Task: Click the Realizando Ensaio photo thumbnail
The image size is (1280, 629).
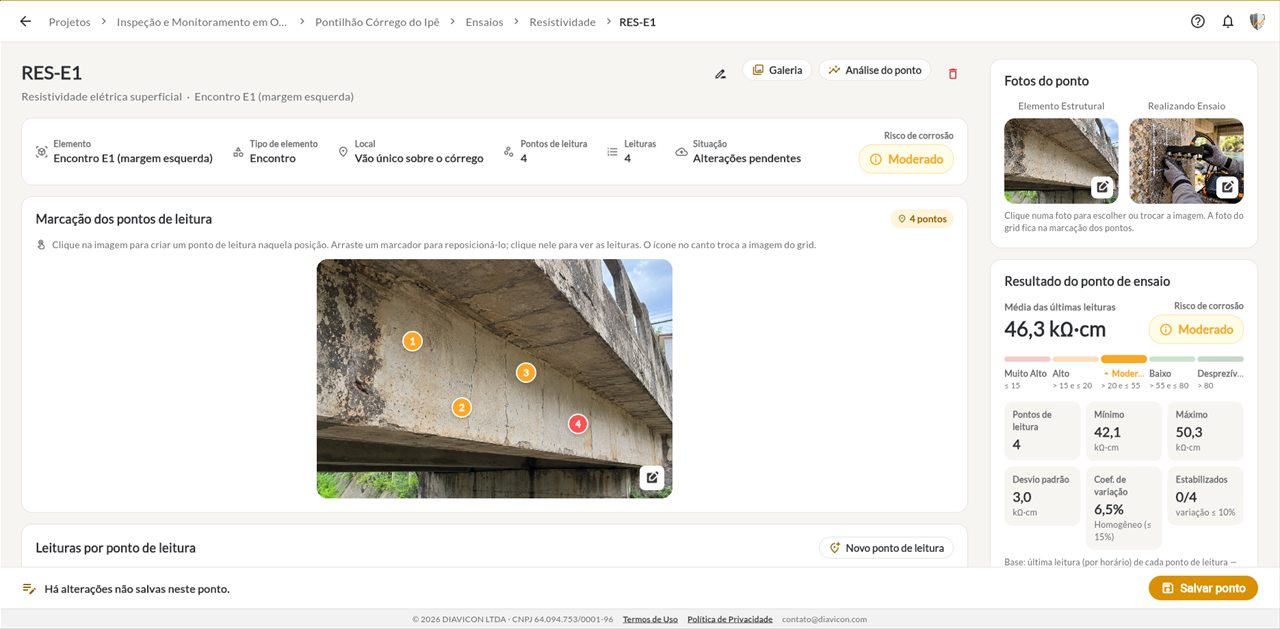Action: pos(1186,161)
